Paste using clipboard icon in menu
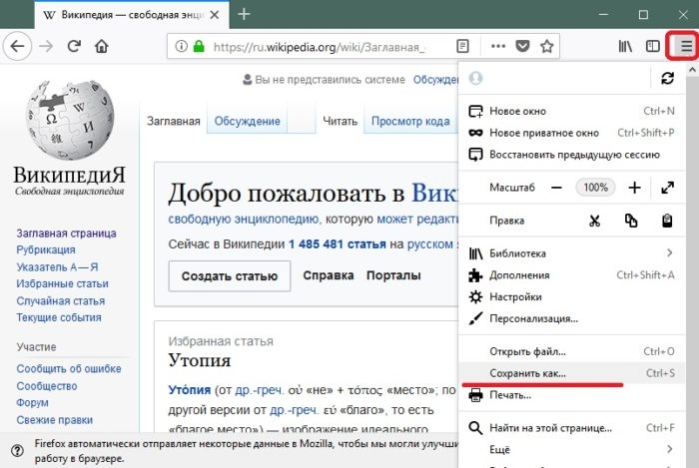Viewport: 699px width, 468px height. (x=667, y=221)
